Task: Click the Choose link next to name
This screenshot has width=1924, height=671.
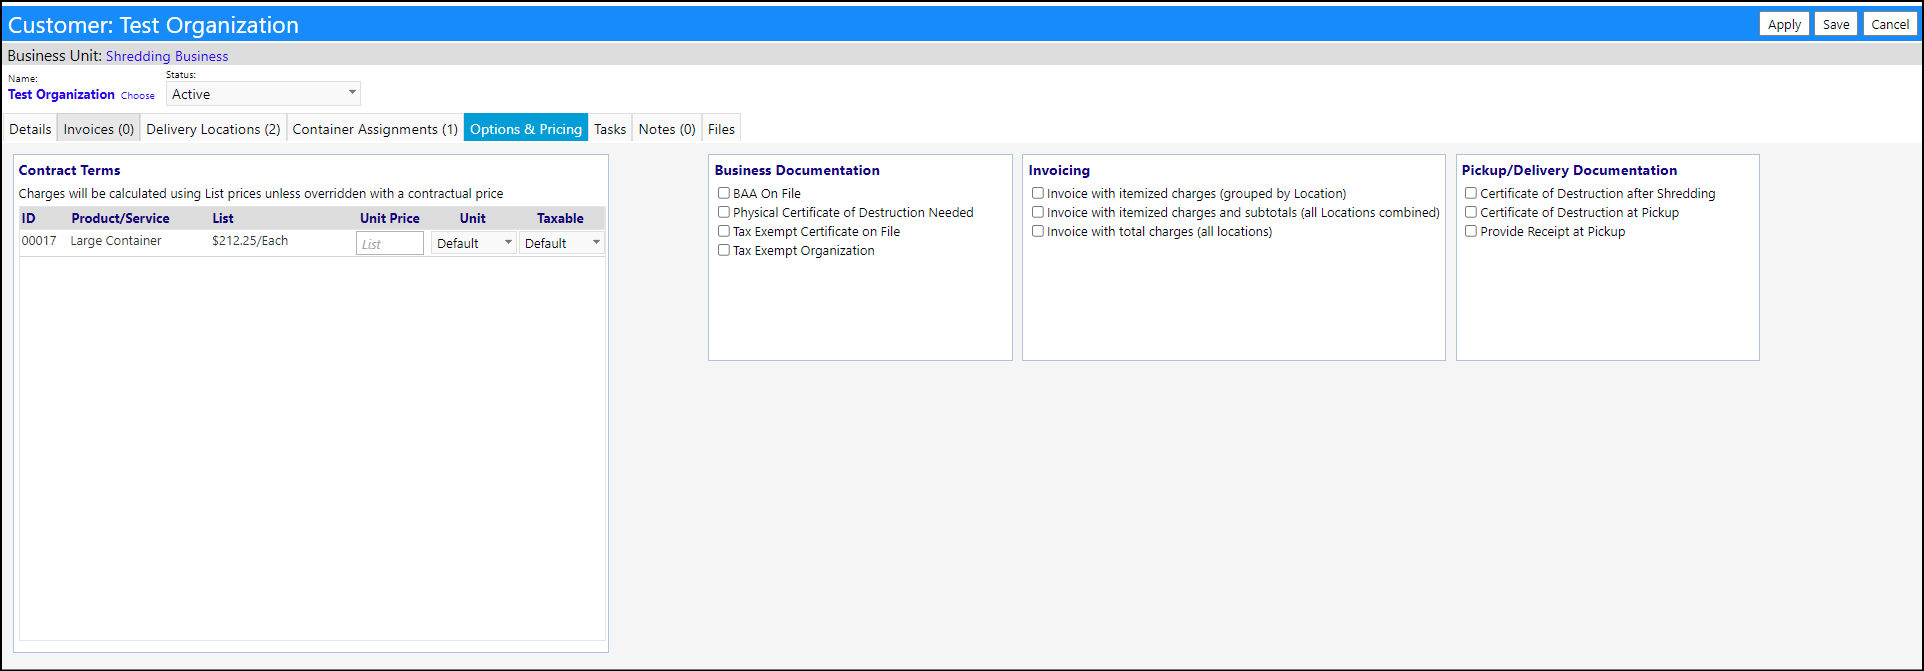Action: [138, 96]
